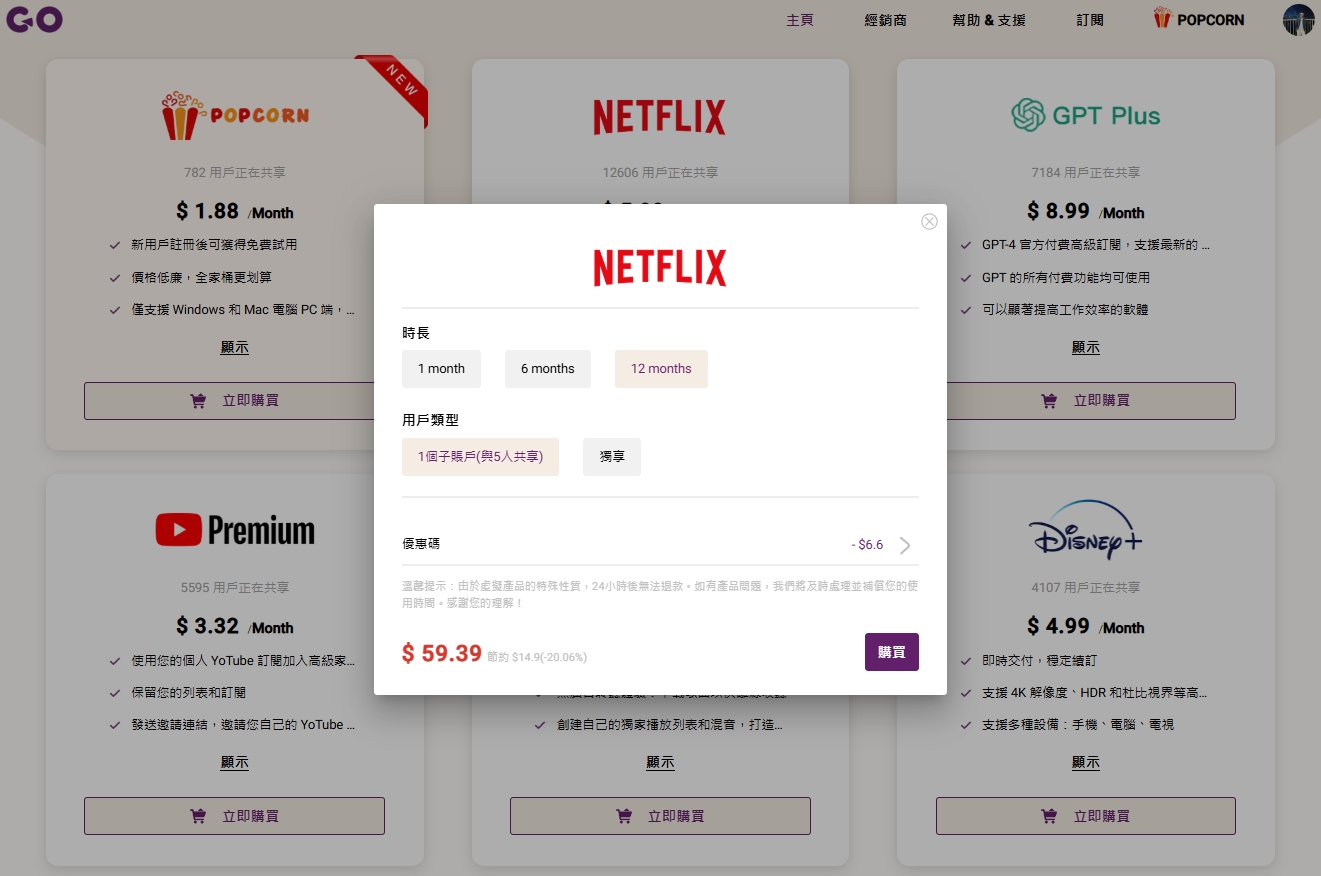Click 新用戶註冊後可獲得免費試用 feature line

[x=215, y=245]
